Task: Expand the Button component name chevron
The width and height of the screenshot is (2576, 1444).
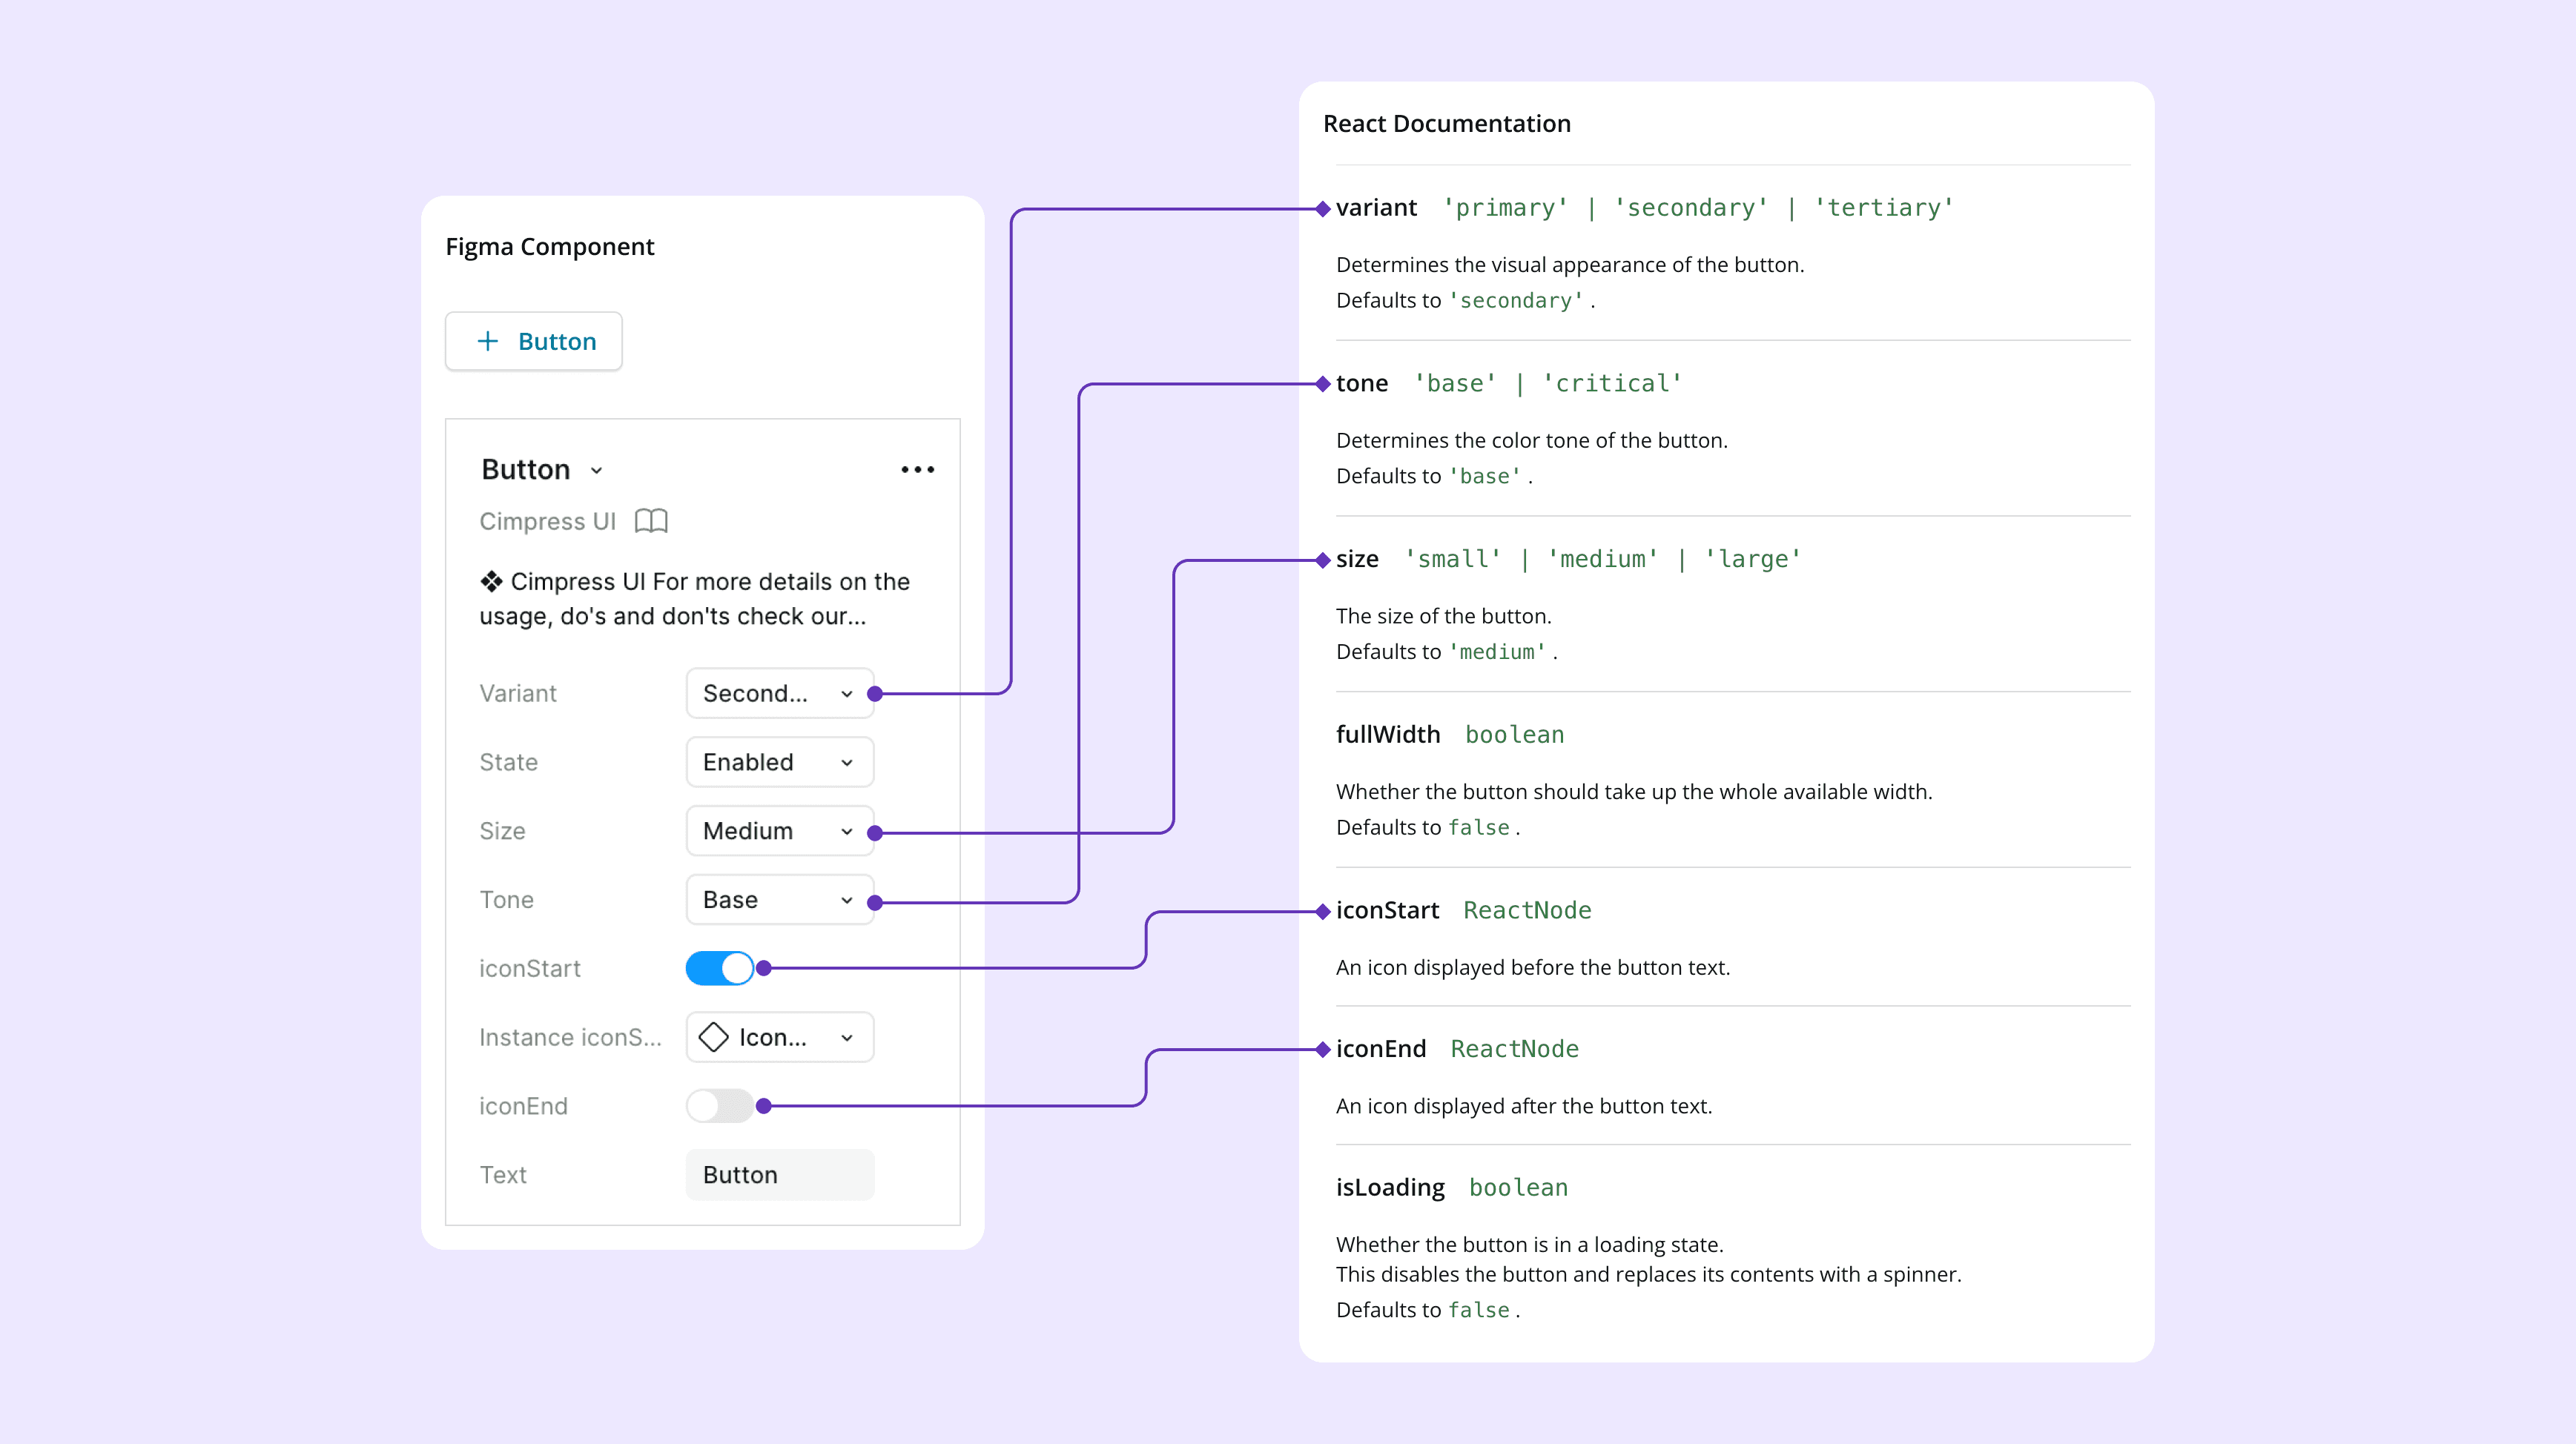Action: tap(597, 470)
